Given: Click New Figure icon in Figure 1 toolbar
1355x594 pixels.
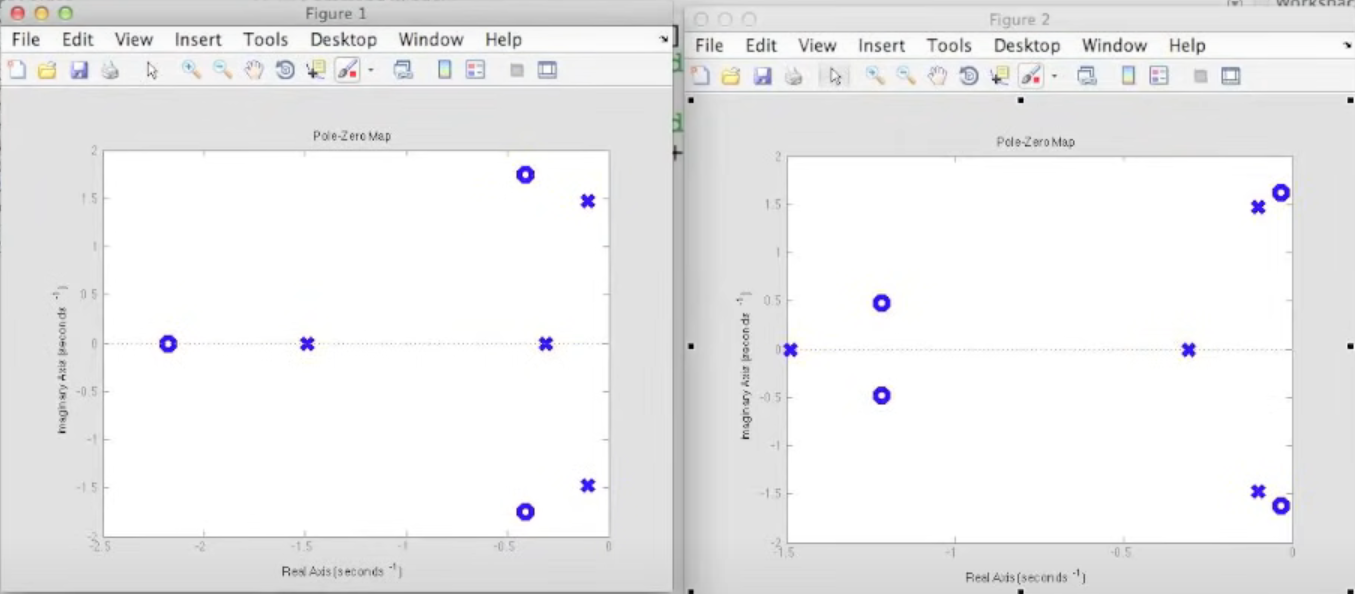Looking at the screenshot, I should [17, 70].
